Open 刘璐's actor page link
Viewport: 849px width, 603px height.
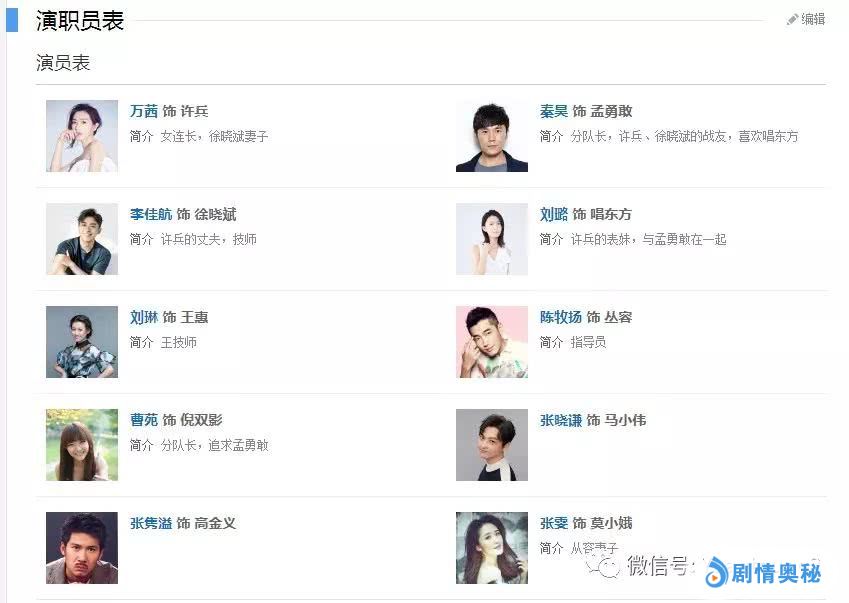coord(554,214)
